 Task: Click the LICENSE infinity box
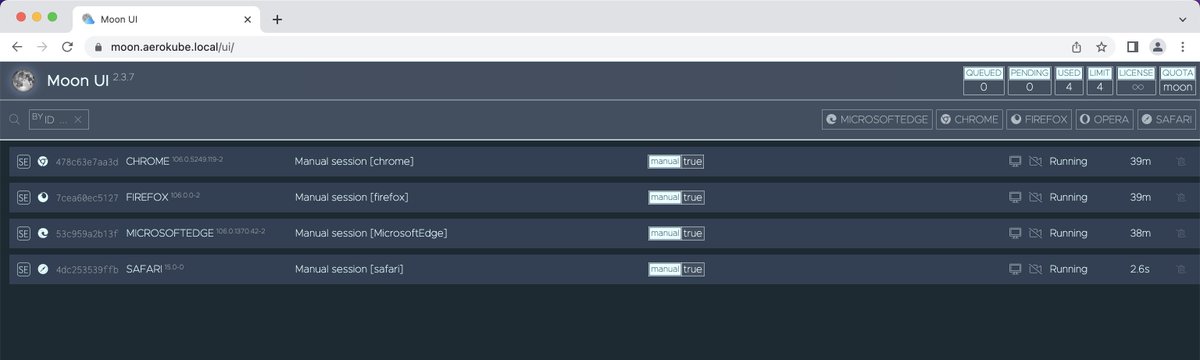1136,81
